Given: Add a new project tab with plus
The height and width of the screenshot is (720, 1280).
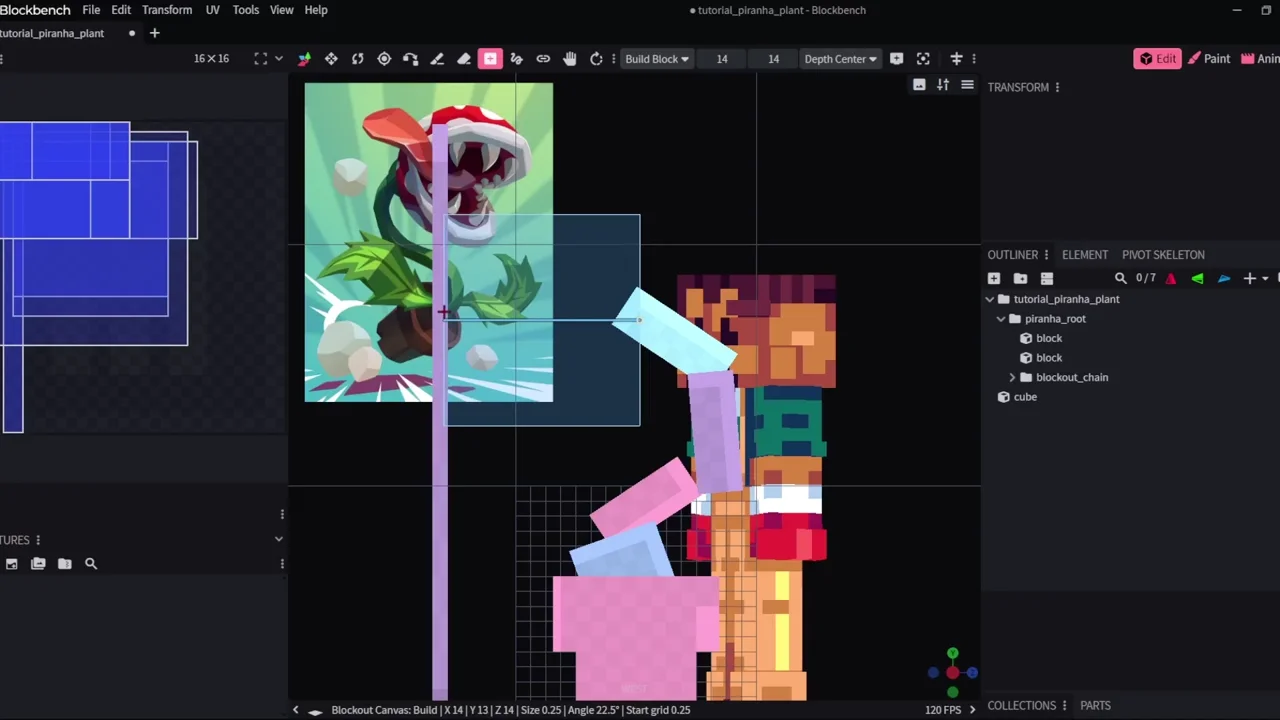Looking at the screenshot, I should 154,33.
